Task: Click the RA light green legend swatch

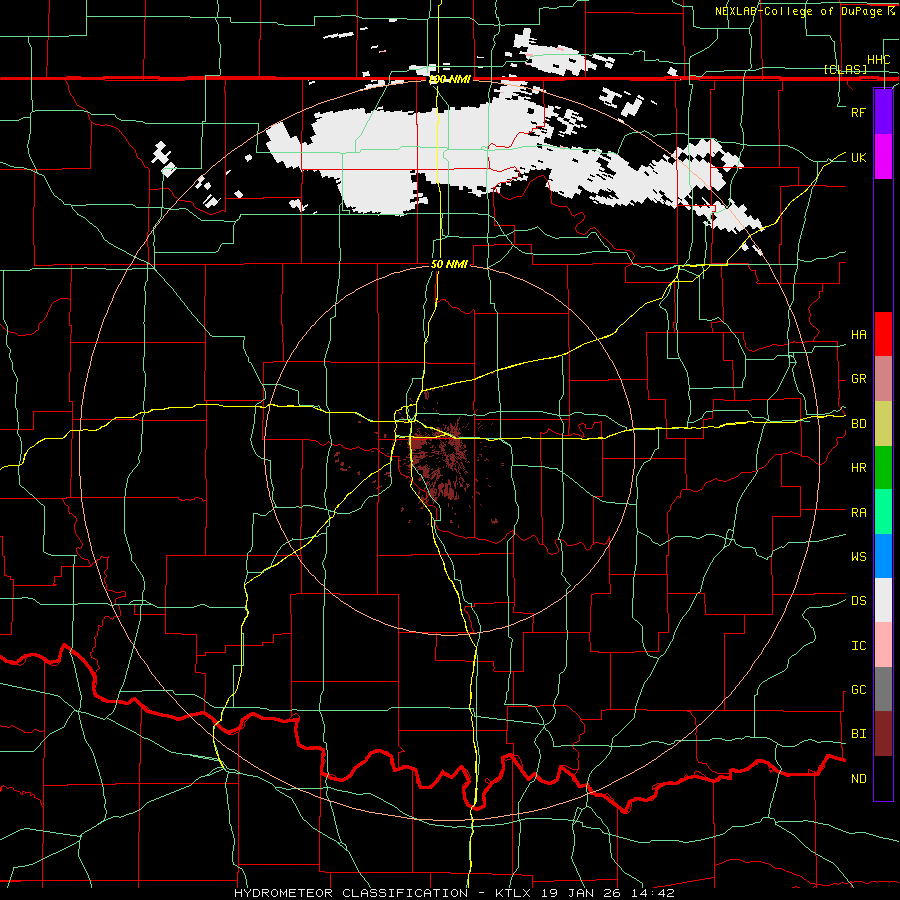Action: click(x=883, y=511)
